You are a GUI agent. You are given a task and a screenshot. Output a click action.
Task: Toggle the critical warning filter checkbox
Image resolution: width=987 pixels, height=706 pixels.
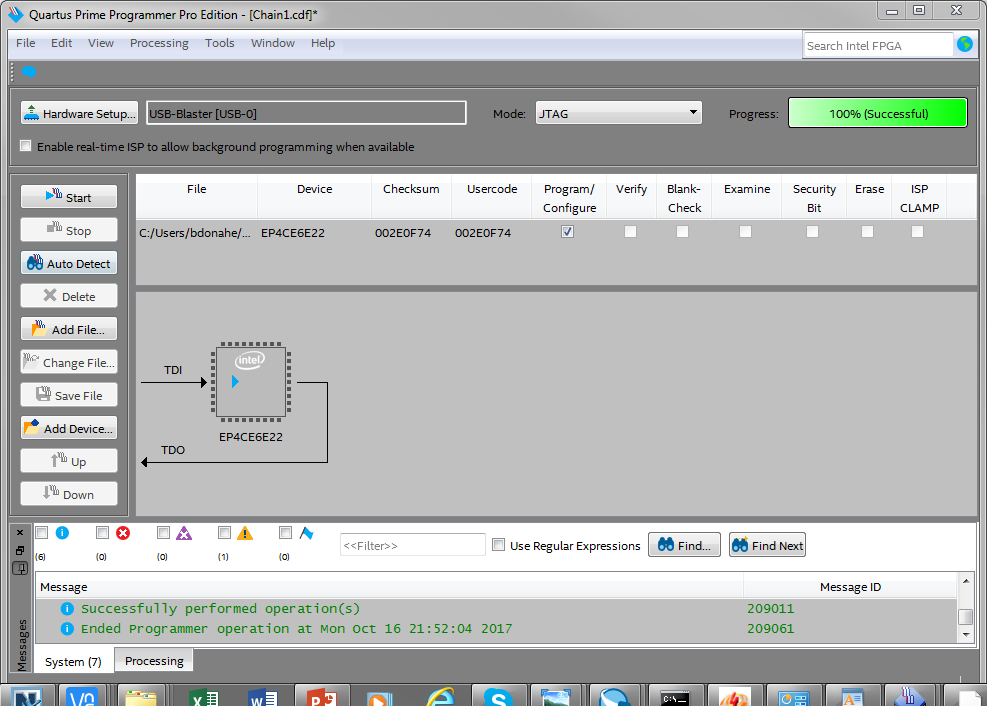(164, 533)
